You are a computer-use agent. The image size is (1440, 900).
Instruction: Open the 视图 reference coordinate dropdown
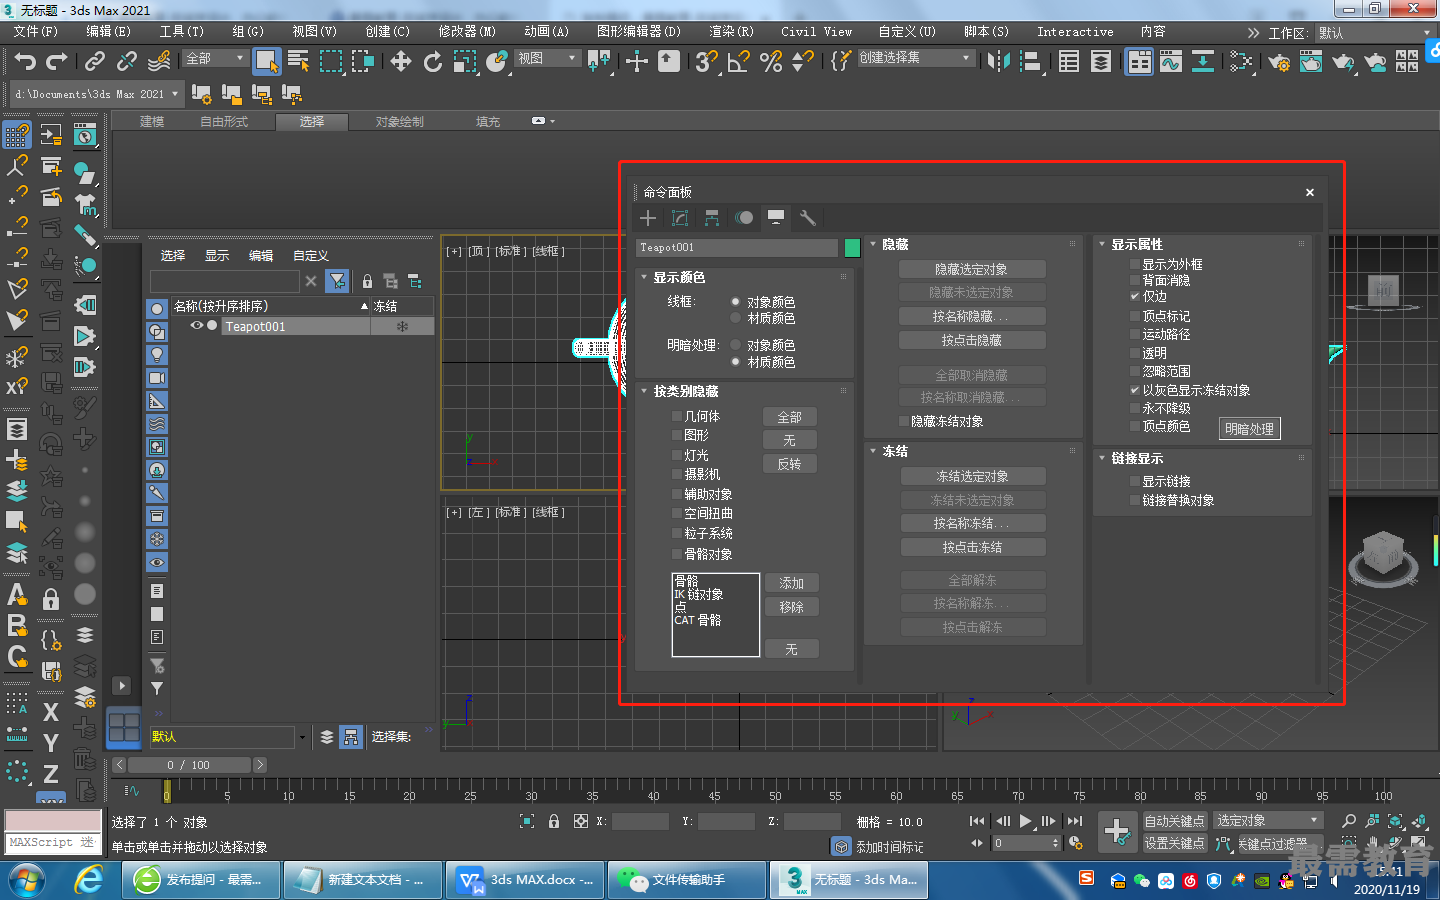click(547, 59)
